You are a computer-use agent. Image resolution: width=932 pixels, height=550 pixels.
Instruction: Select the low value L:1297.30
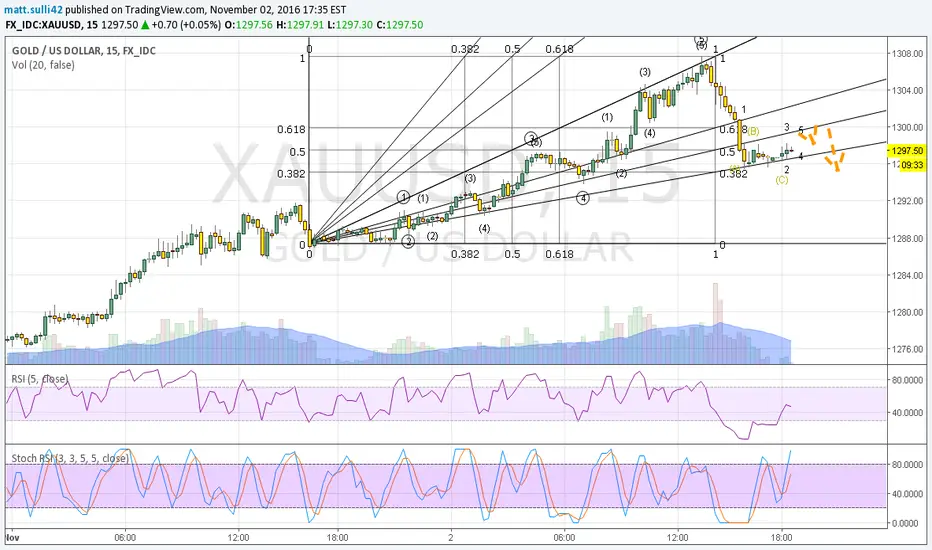[x=350, y=25]
